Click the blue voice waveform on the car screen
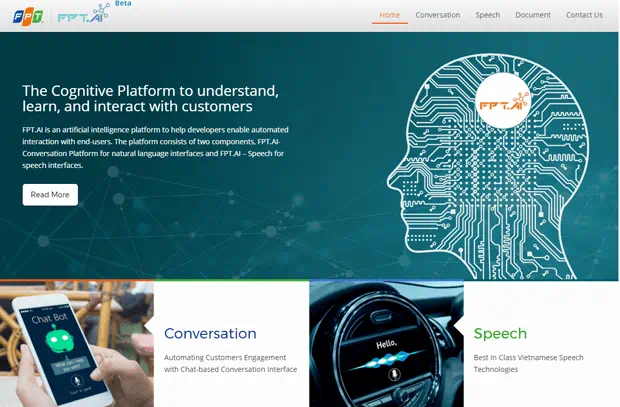Viewport: 620px width, 407px height. click(x=387, y=358)
